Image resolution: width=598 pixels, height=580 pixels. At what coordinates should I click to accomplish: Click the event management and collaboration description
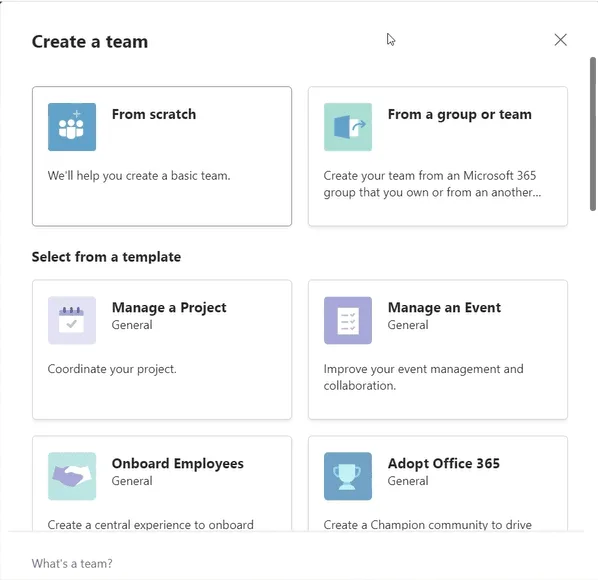(x=423, y=377)
